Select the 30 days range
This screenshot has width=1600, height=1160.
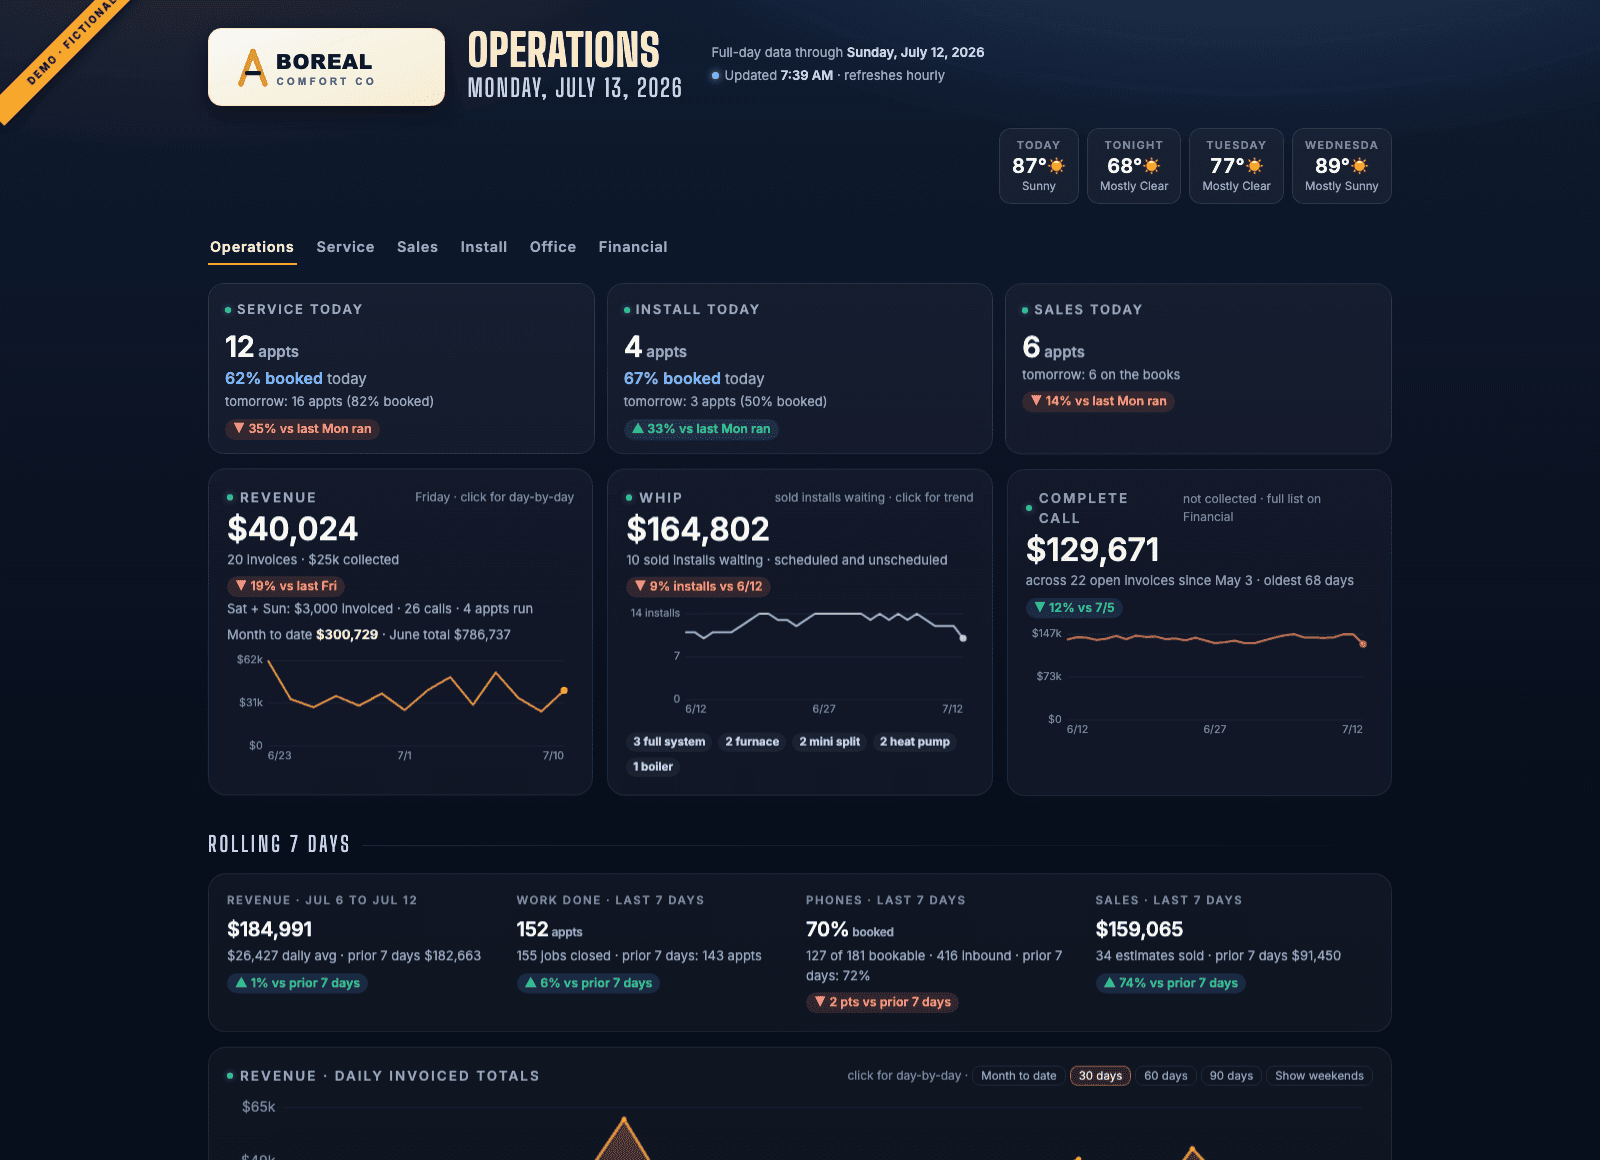point(1100,1076)
